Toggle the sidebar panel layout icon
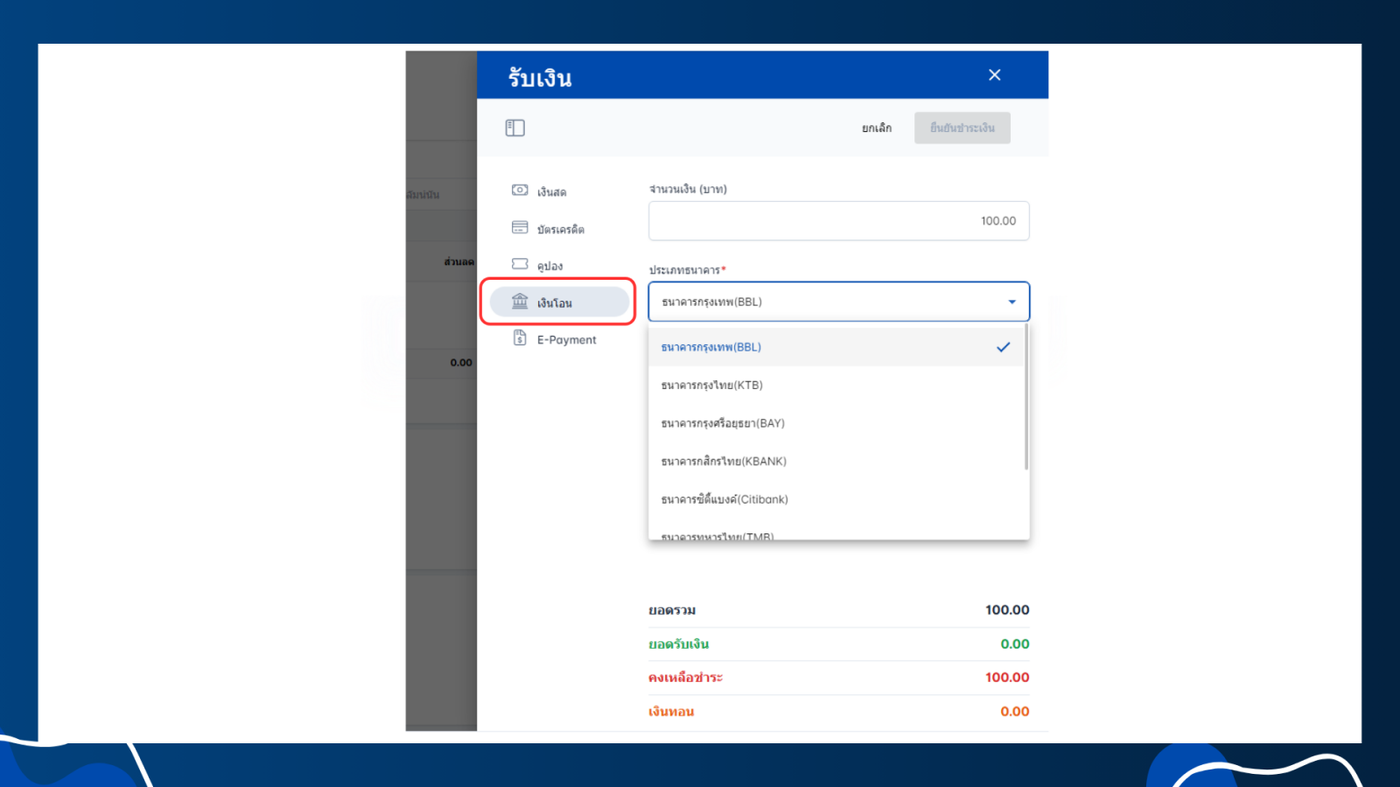 515,128
